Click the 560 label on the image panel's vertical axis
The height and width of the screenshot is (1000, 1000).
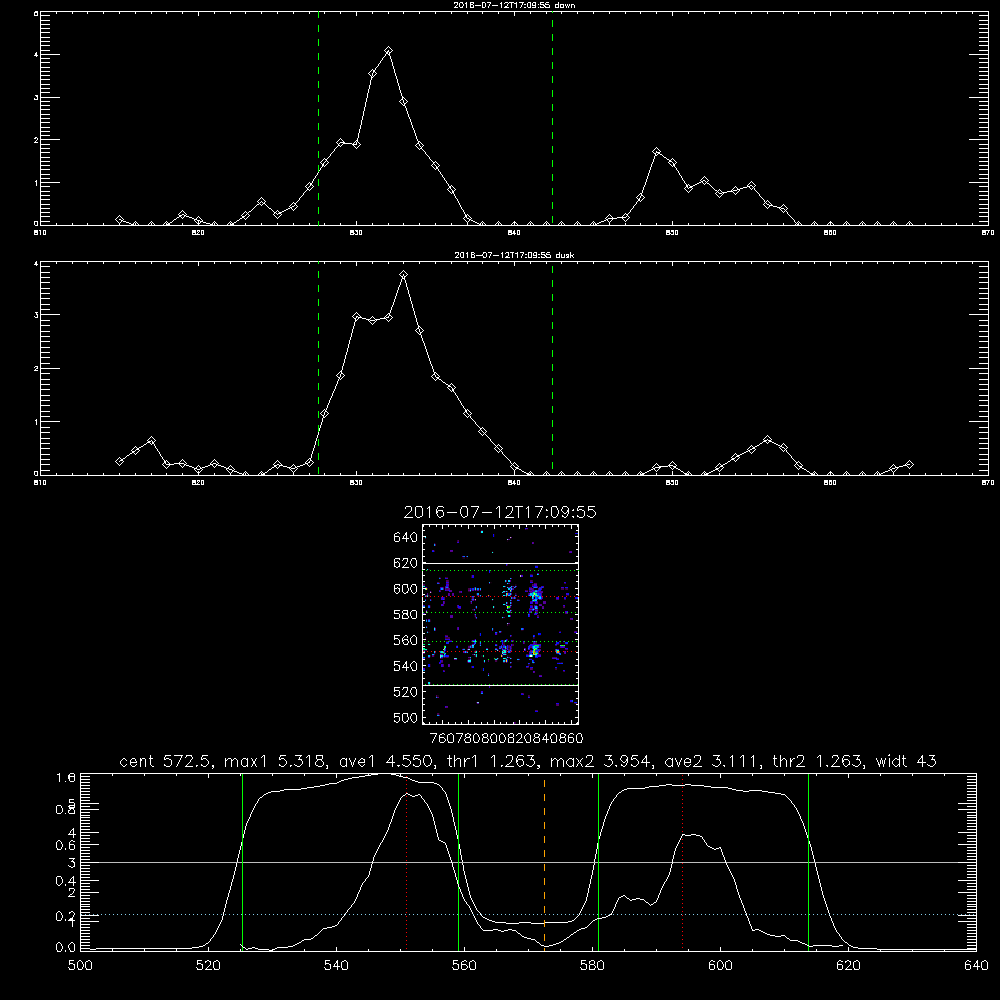click(406, 640)
